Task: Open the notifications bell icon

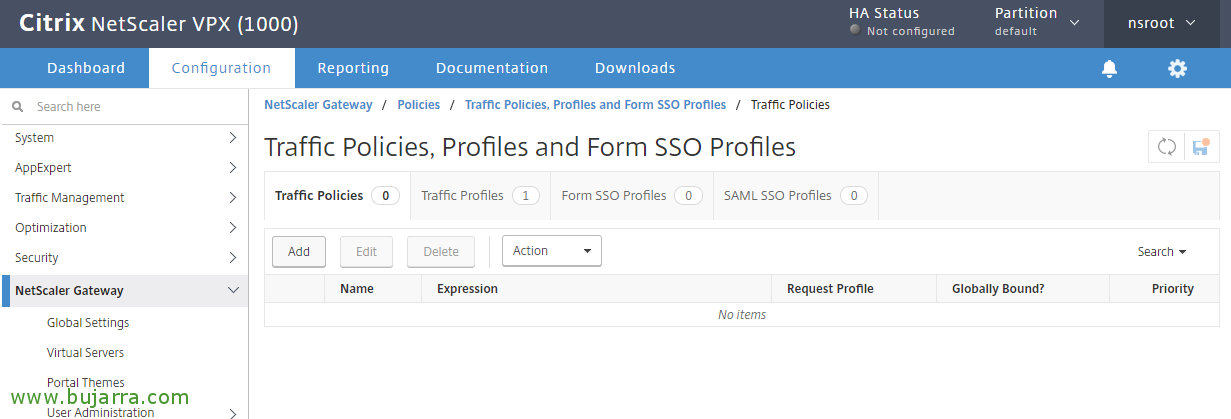Action: [1109, 68]
